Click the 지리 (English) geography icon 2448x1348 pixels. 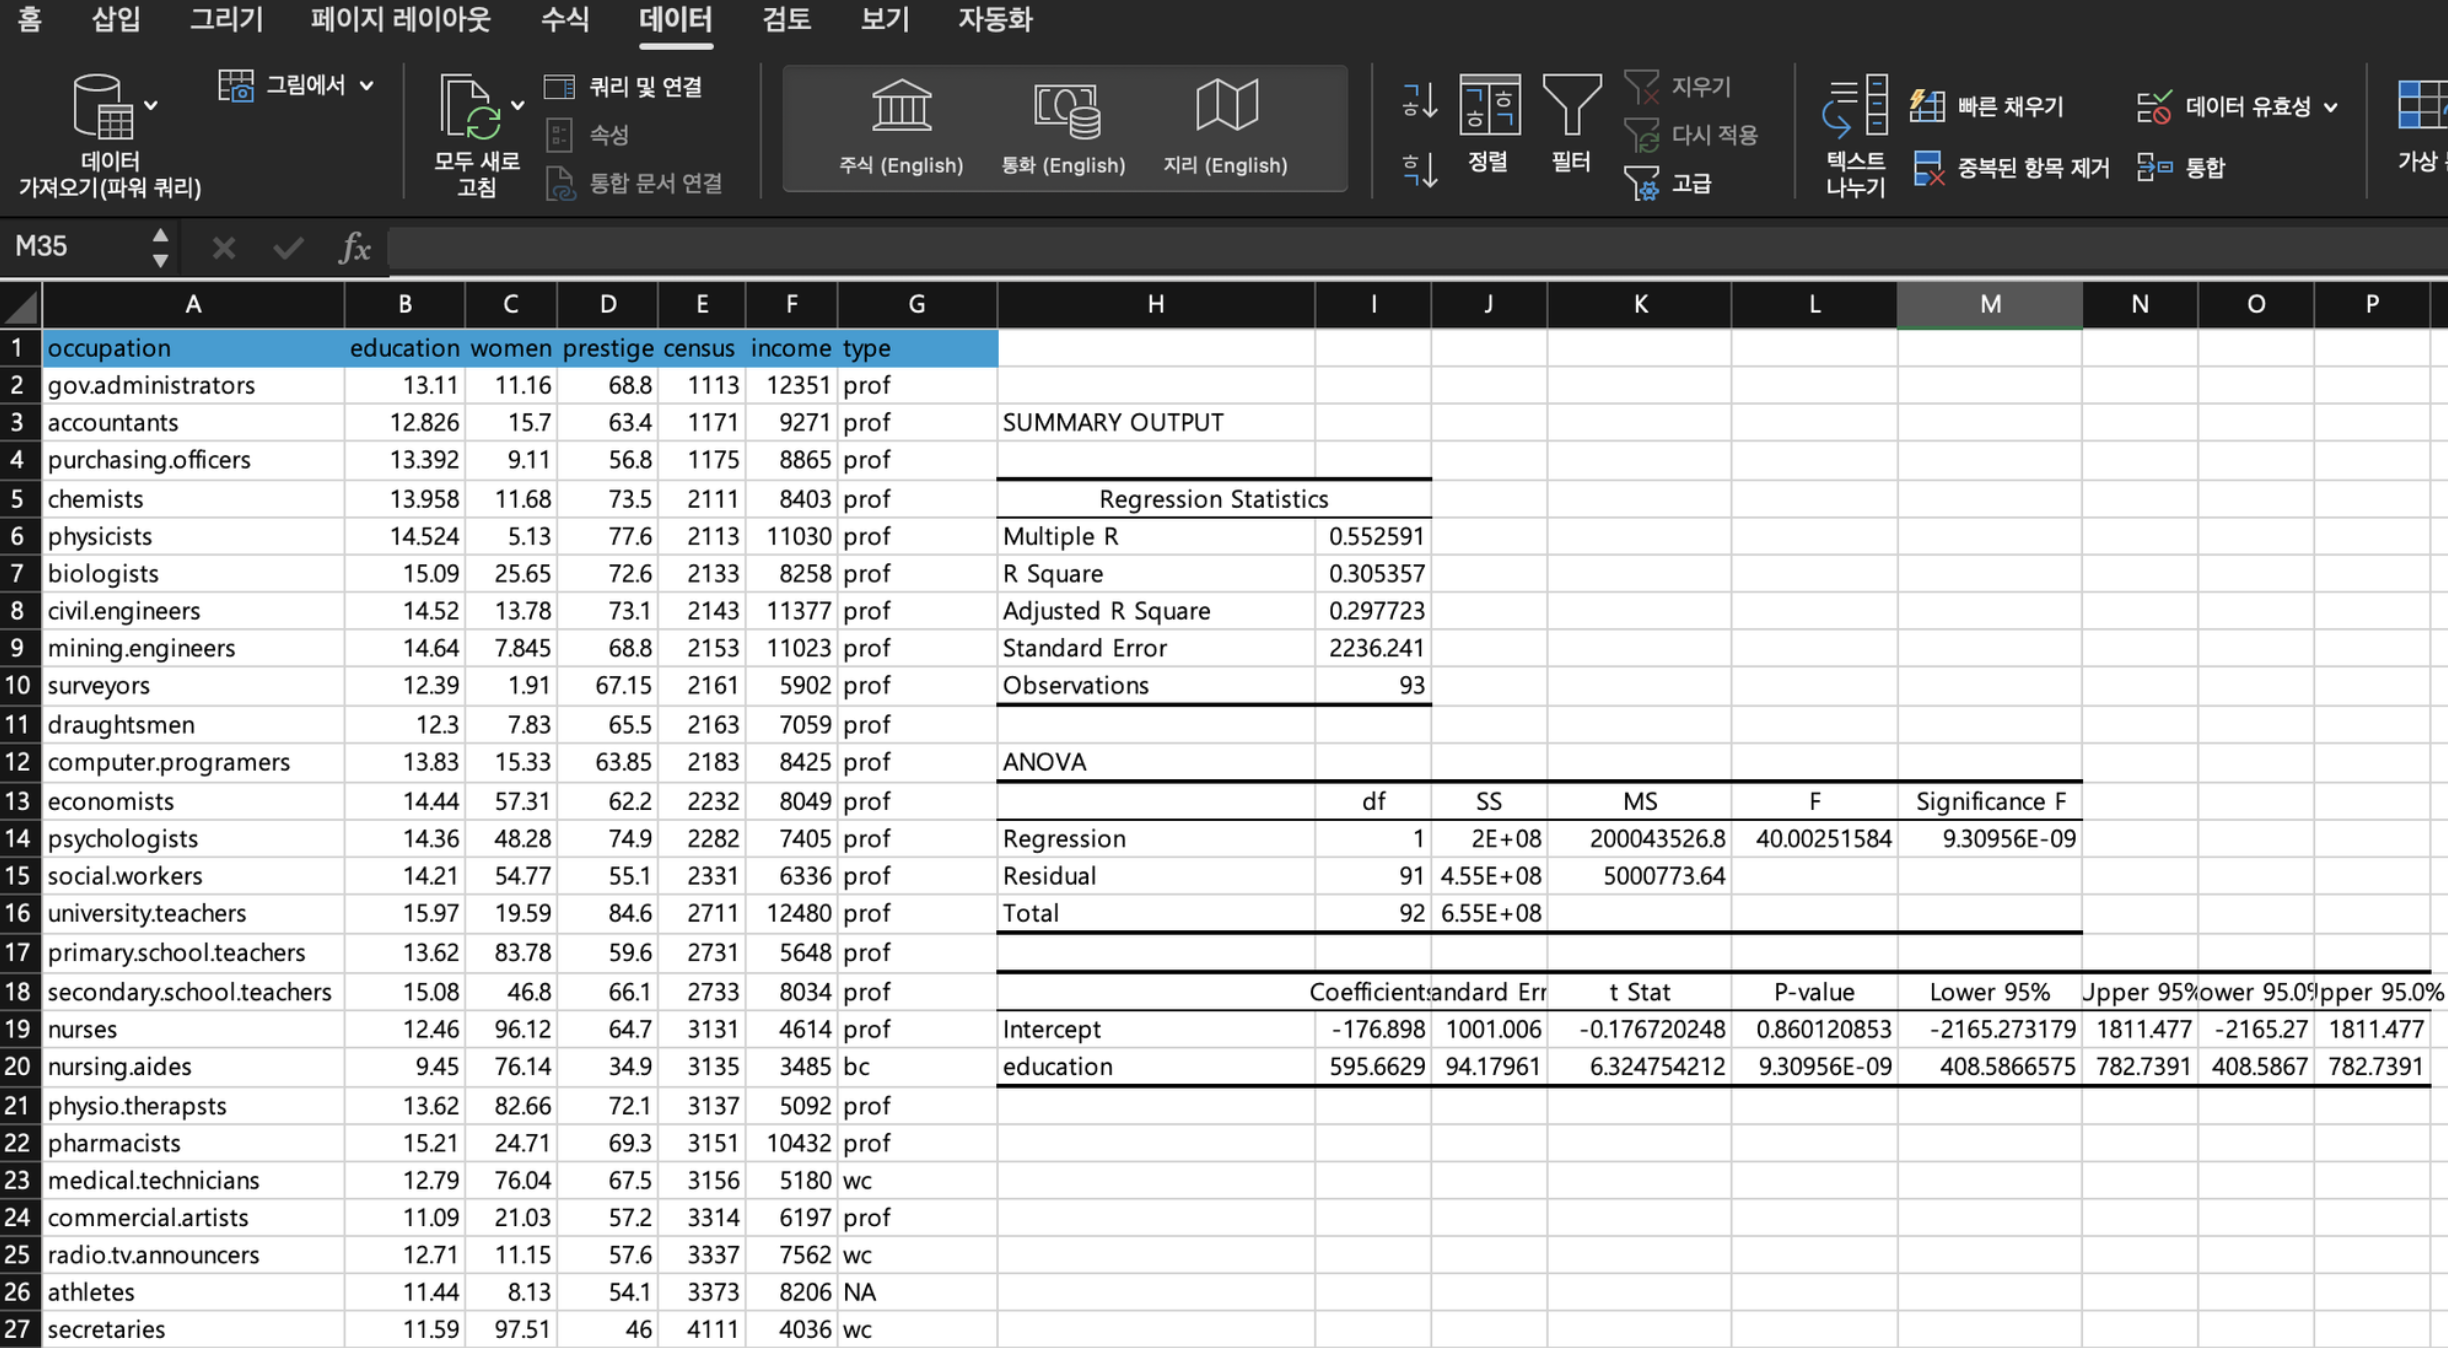pyautogui.click(x=1225, y=108)
